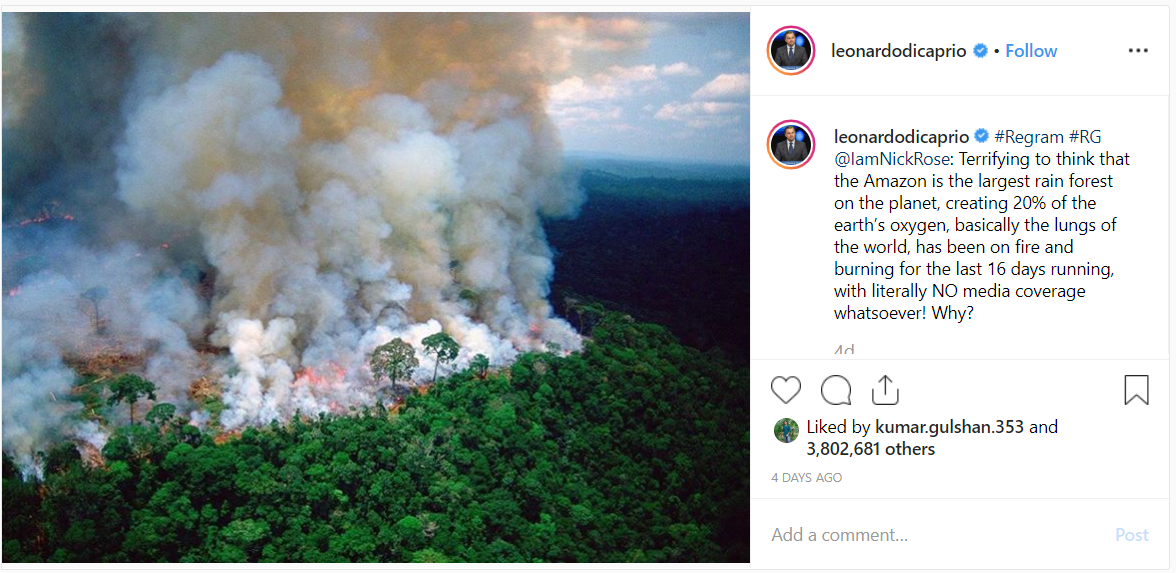Click the verified badge in the caption
This screenshot has height=573, width=1176.
[982, 137]
